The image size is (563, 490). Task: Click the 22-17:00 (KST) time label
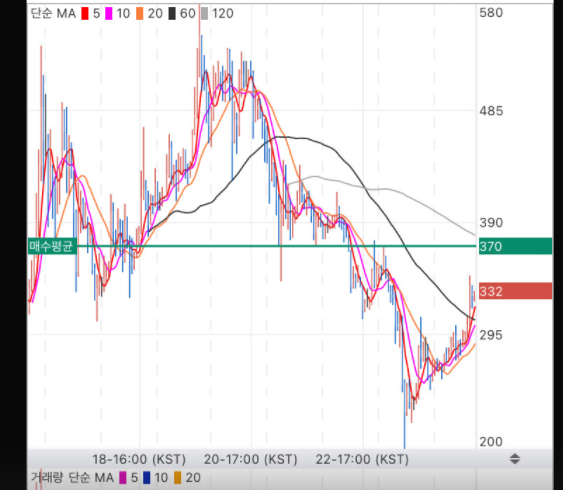[362, 459]
